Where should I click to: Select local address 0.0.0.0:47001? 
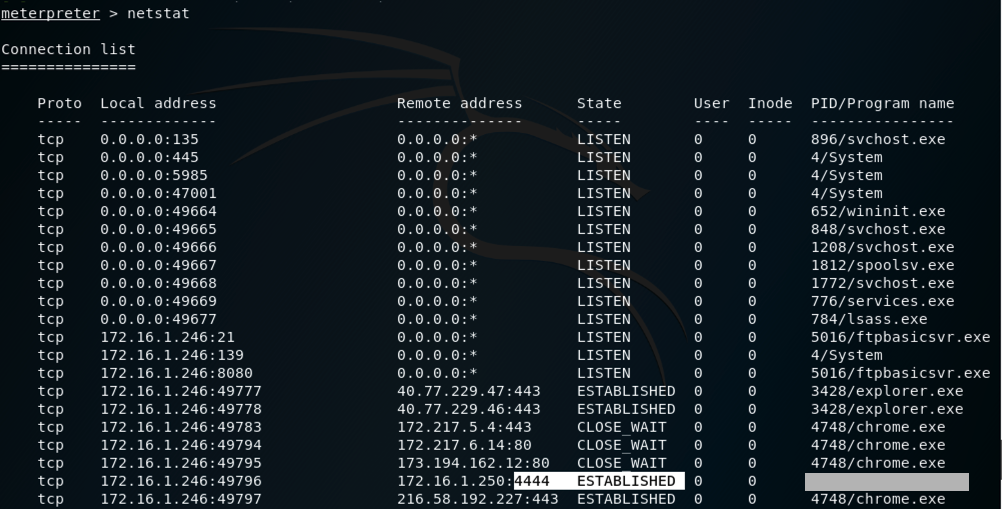click(x=158, y=193)
